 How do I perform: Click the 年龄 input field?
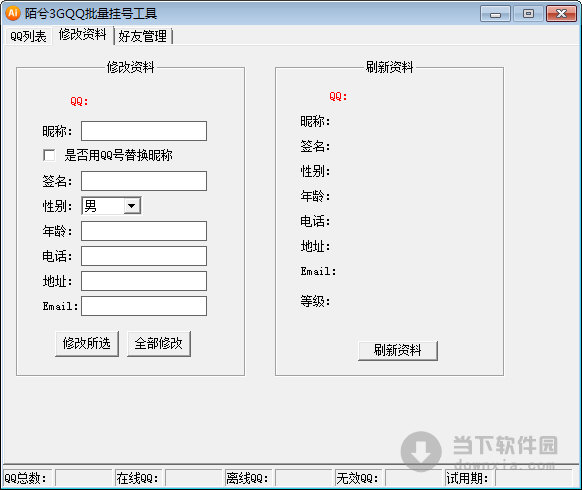[x=144, y=231]
